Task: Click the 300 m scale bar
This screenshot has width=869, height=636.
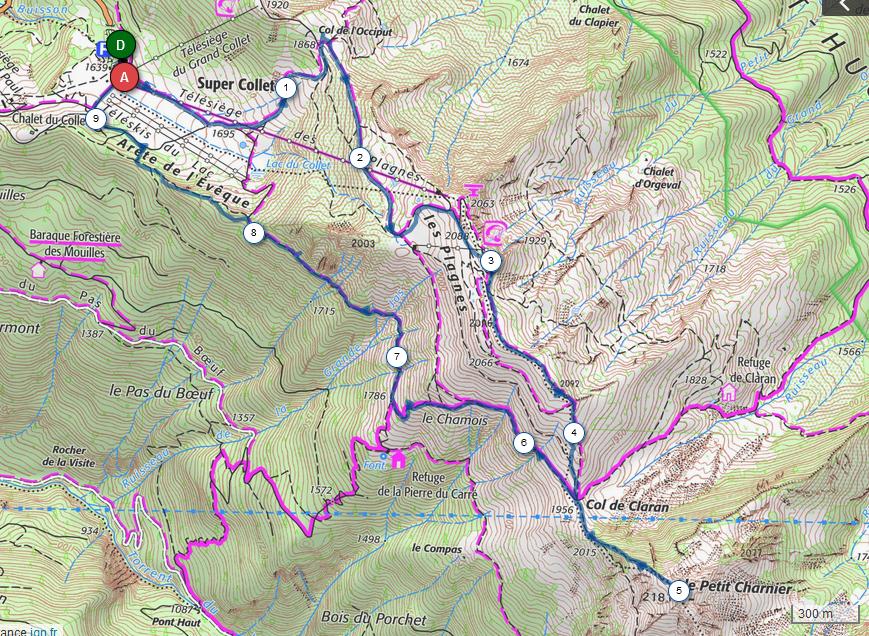Action: tap(825, 614)
